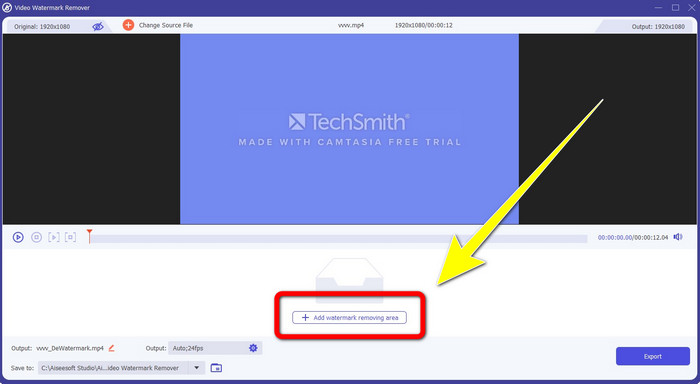Click the Original: 1920x1080 label
The image size is (700, 384).
coord(42,27)
